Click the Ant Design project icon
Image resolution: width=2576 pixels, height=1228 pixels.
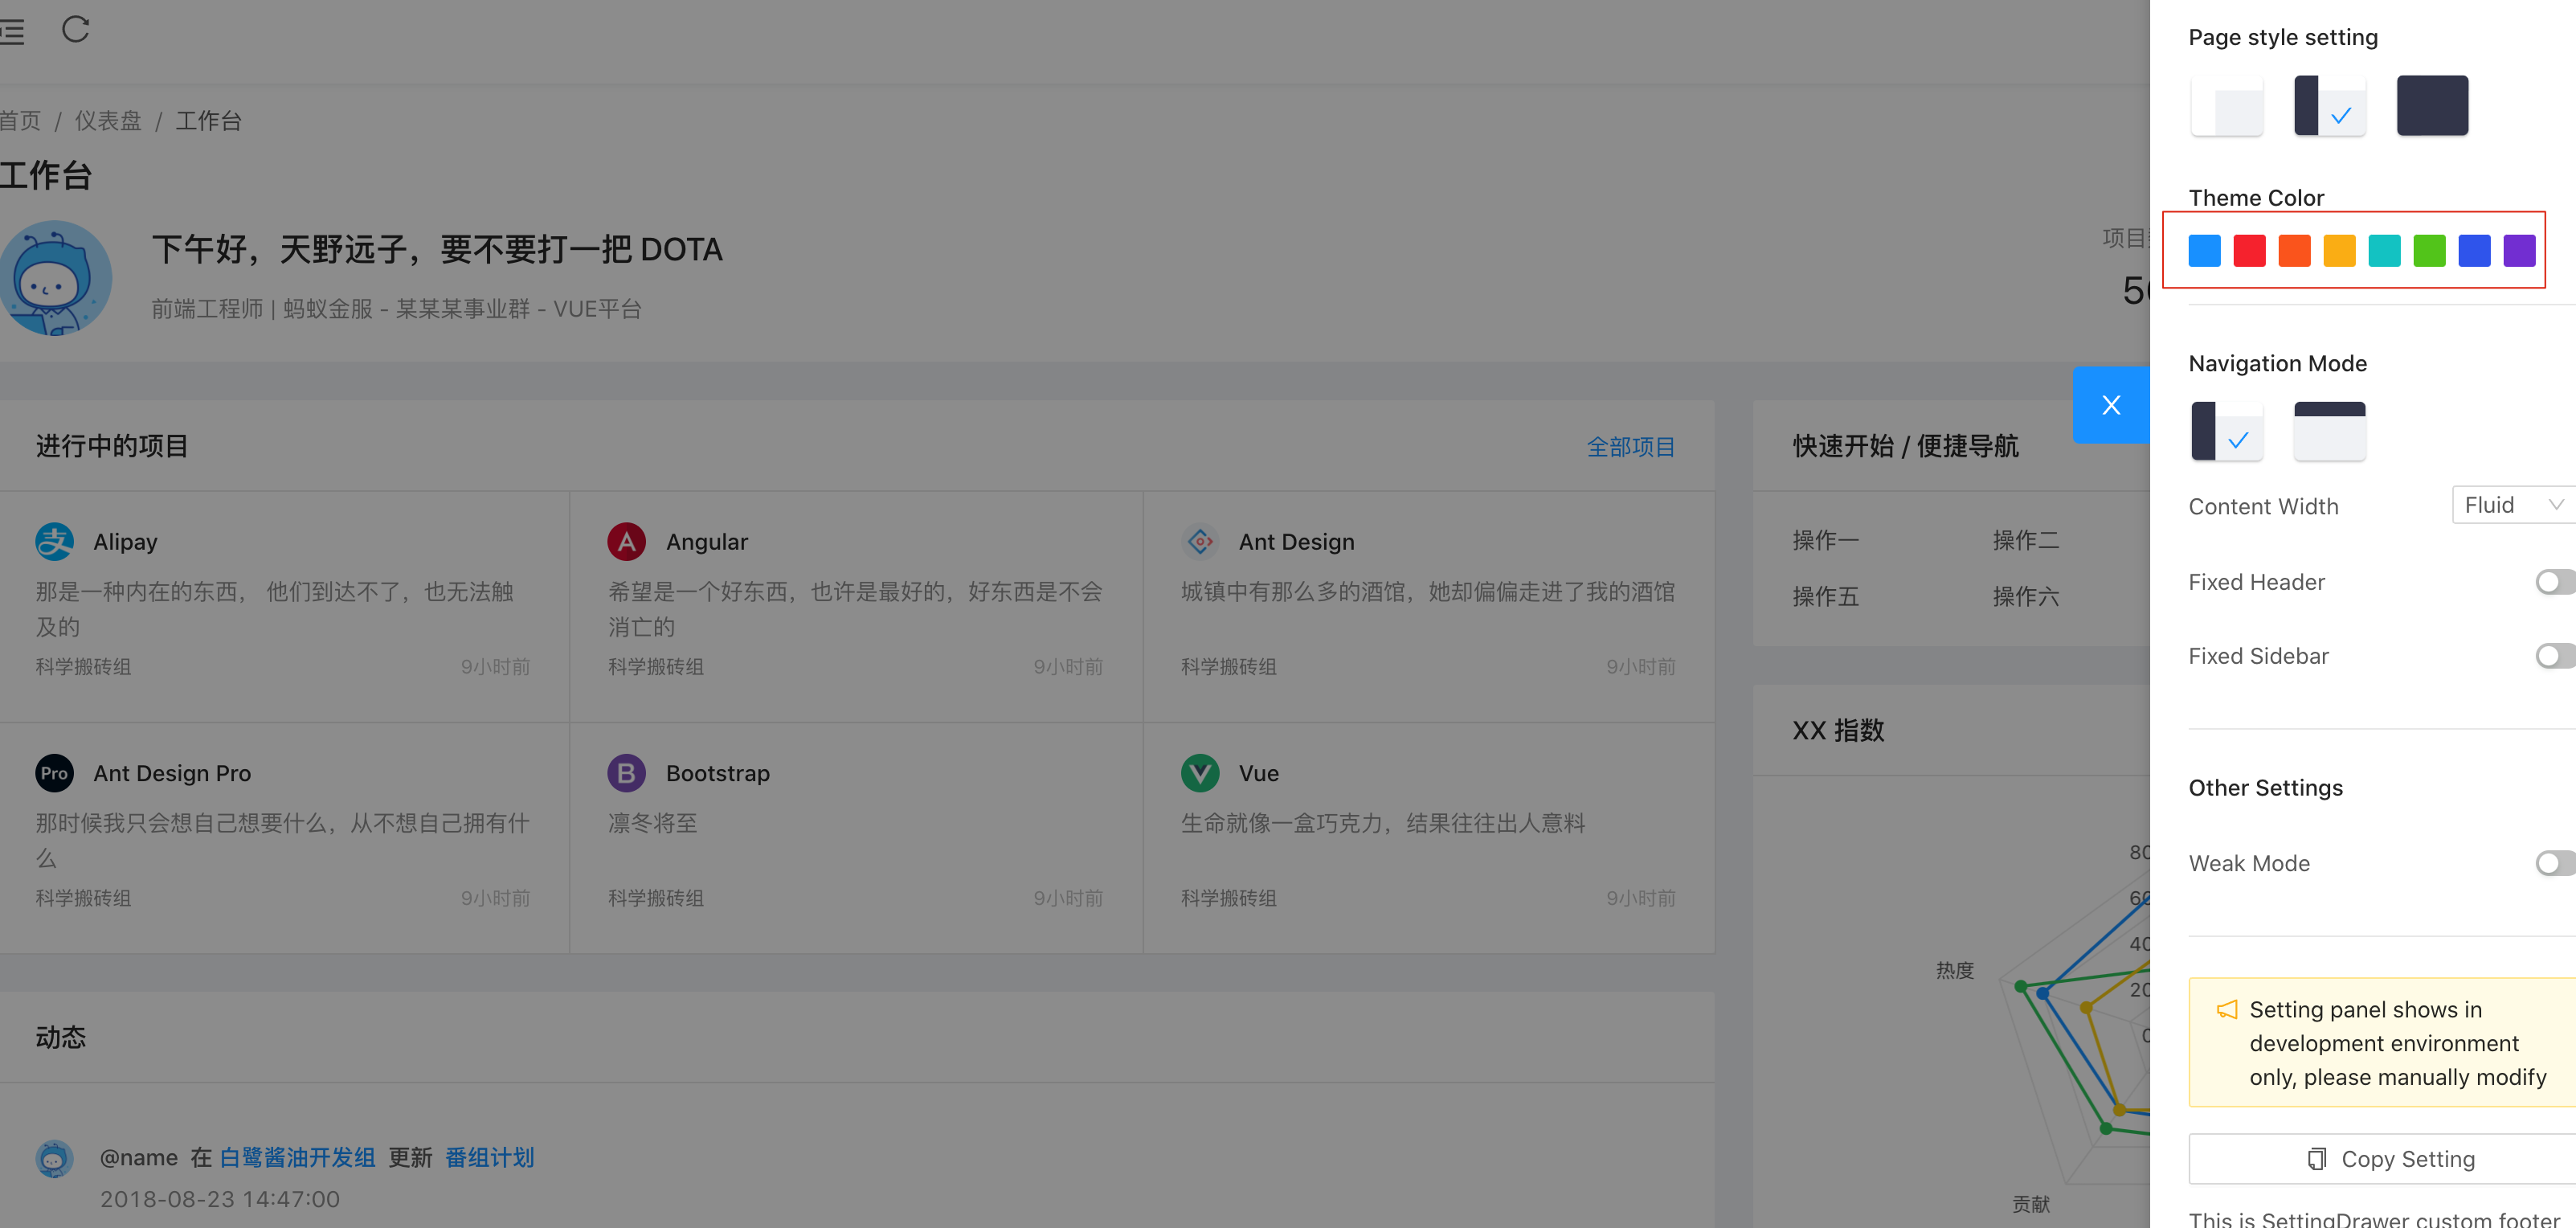1200,541
